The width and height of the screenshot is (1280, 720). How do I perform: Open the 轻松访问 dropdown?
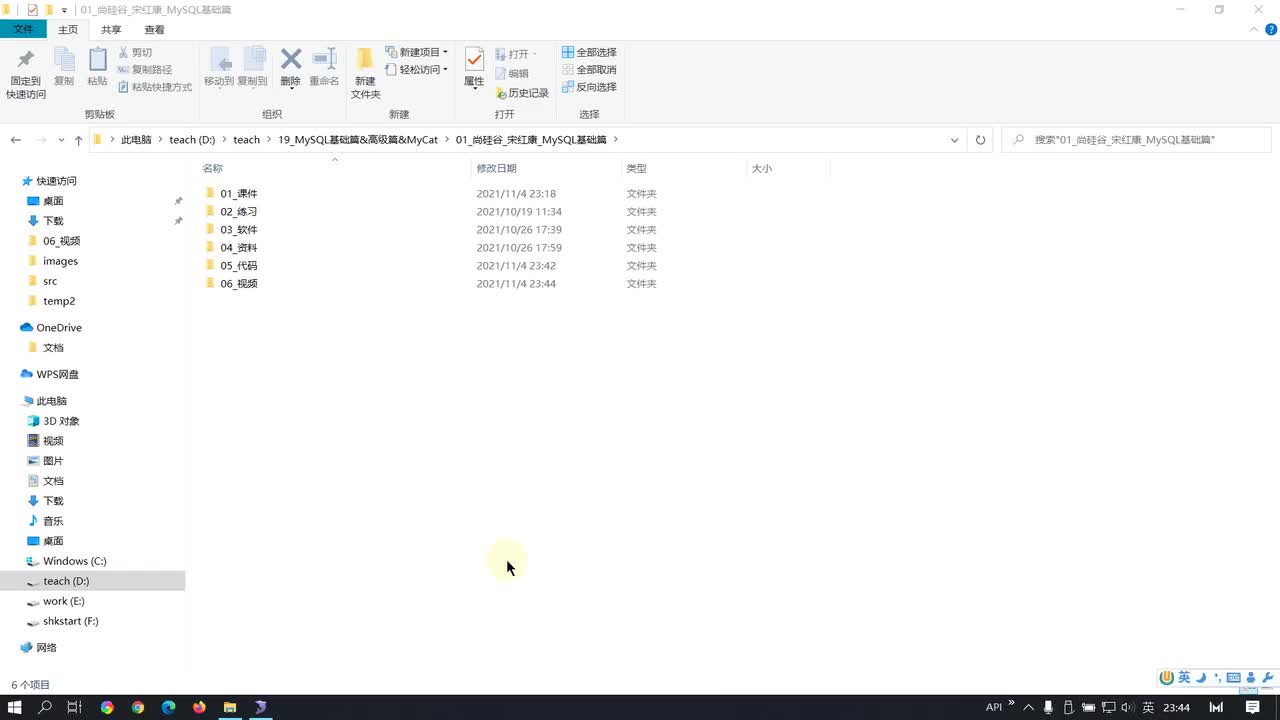pos(416,70)
